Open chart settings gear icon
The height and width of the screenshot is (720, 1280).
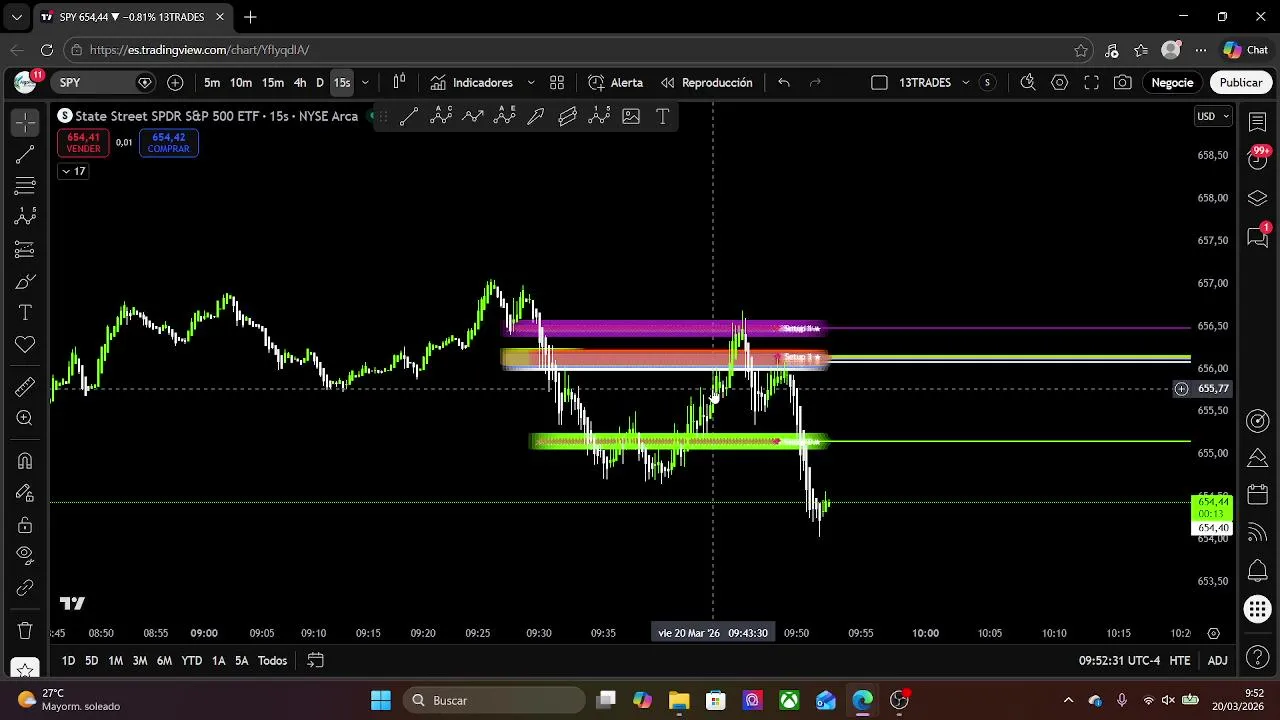click(1059, 83)
